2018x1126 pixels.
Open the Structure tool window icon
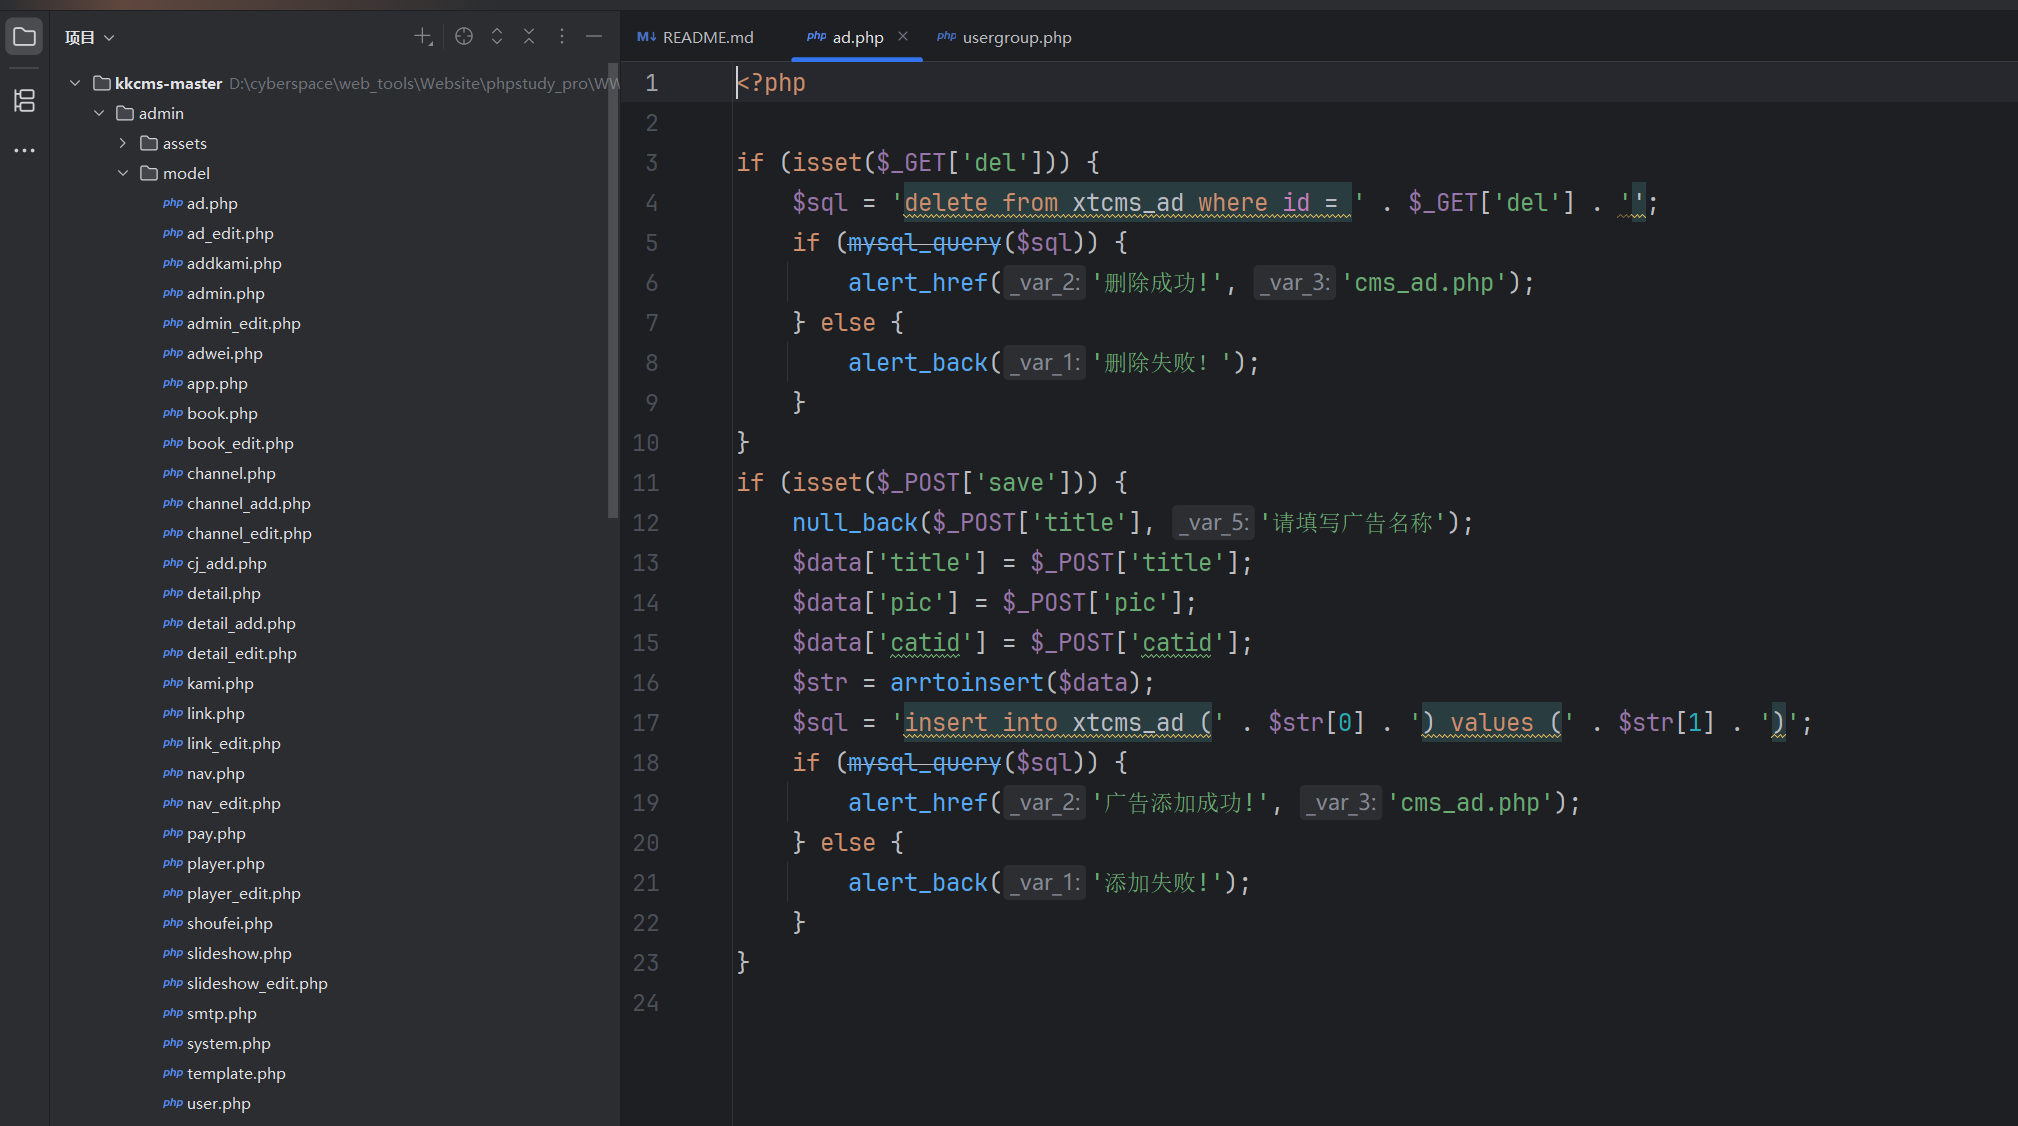click(24, 100)
